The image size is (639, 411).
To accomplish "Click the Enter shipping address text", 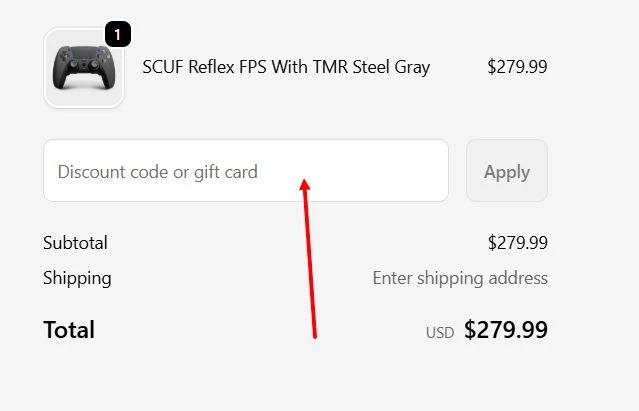I will click(460, 278).
